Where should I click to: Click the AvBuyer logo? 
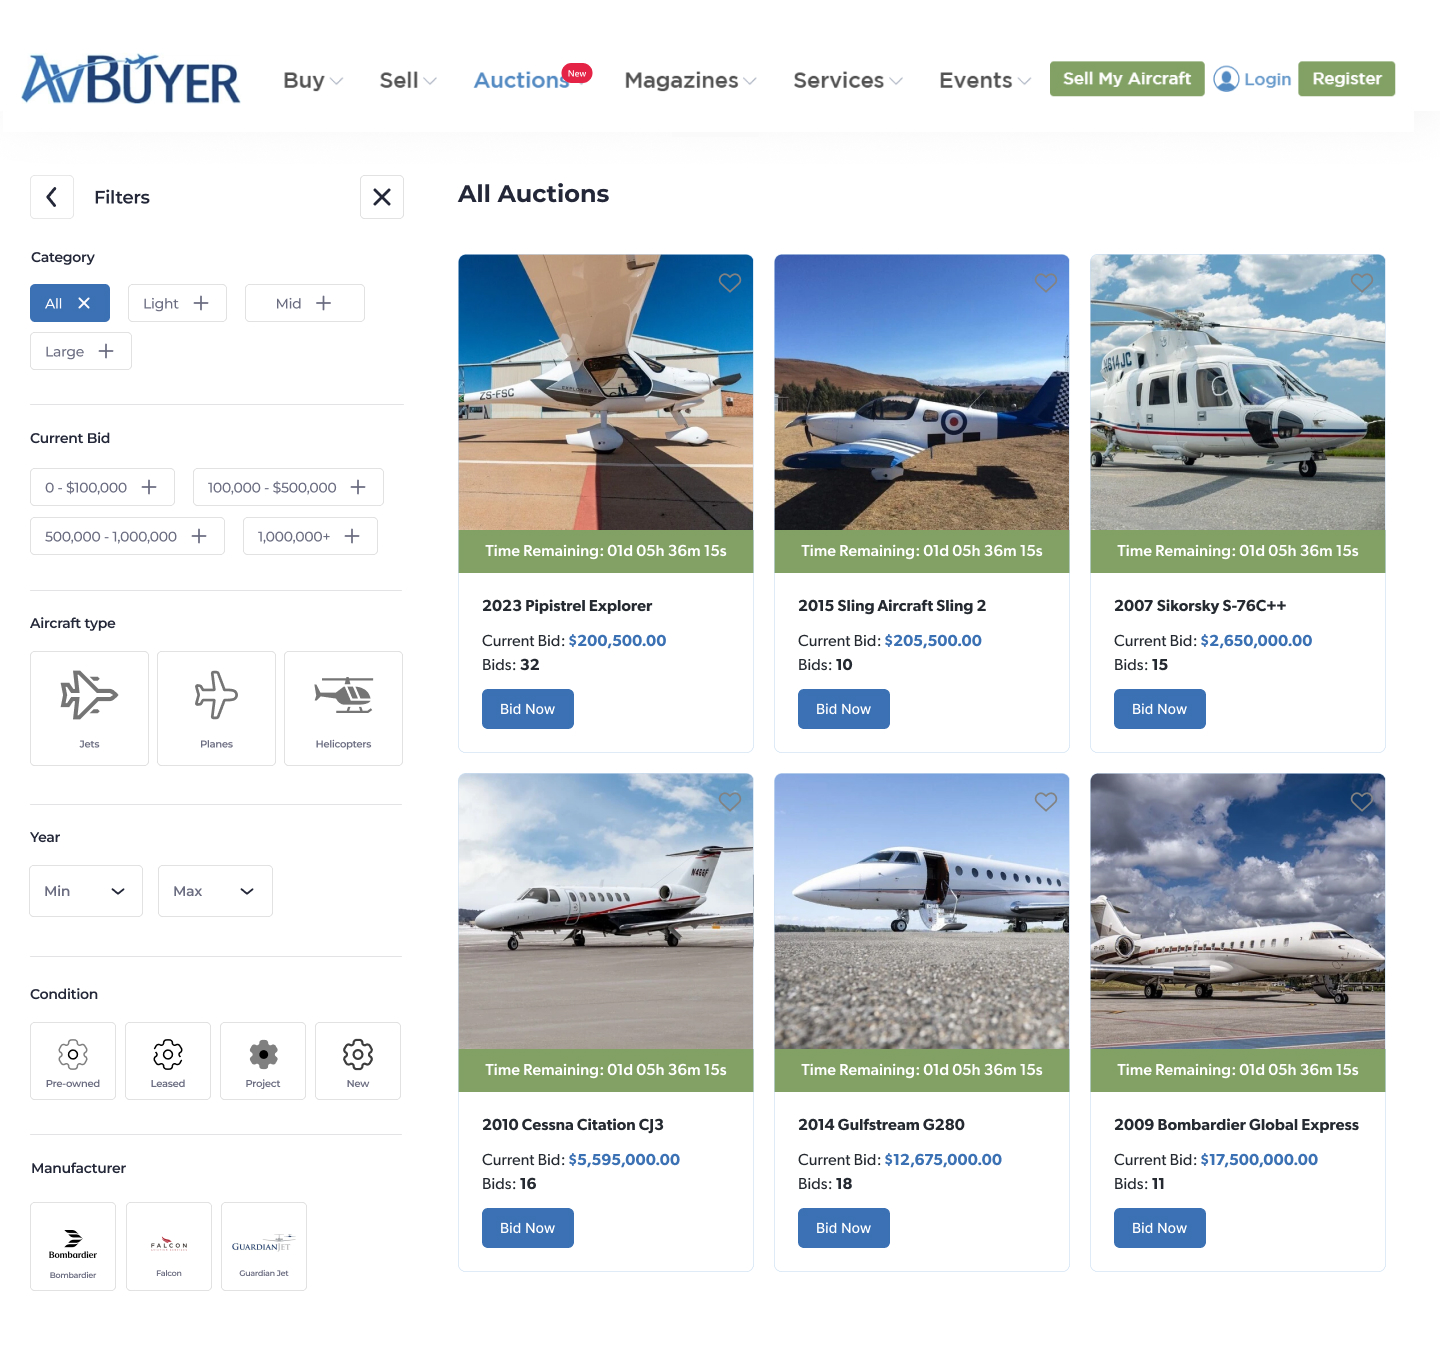tap(131, 79)
